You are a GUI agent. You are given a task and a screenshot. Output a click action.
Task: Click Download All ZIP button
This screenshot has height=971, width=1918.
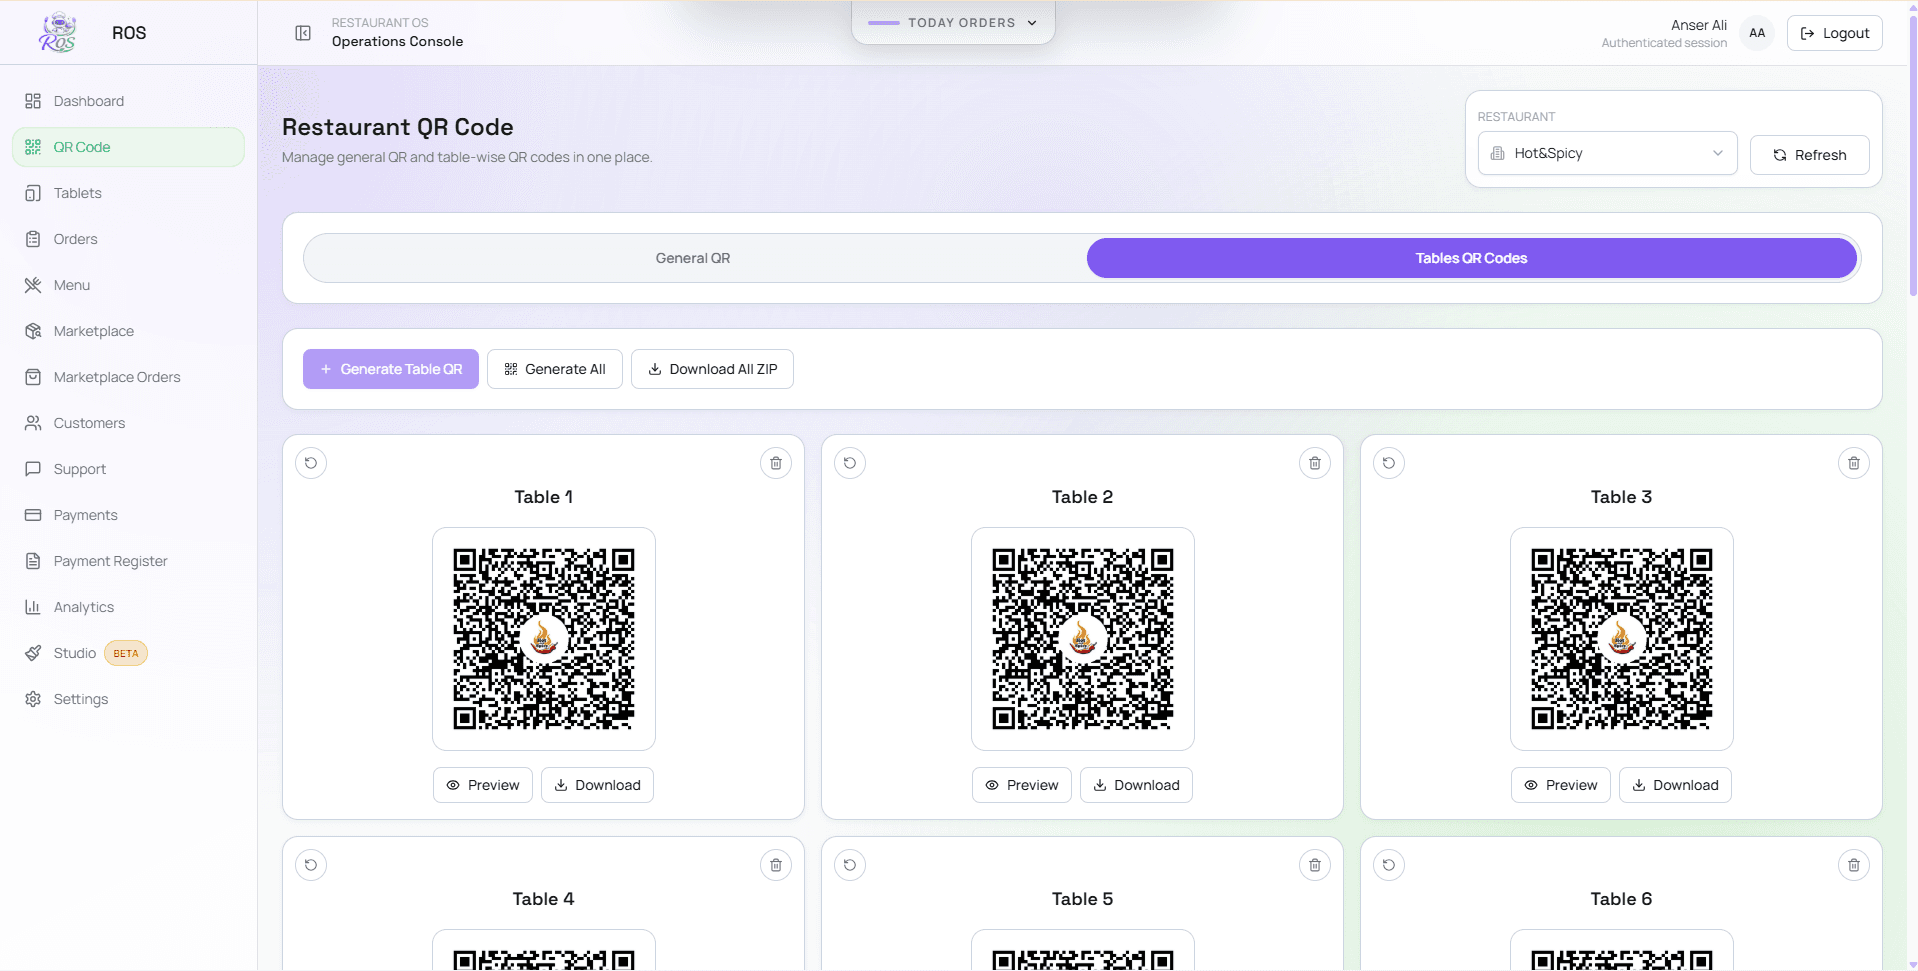tap(712, 369)
